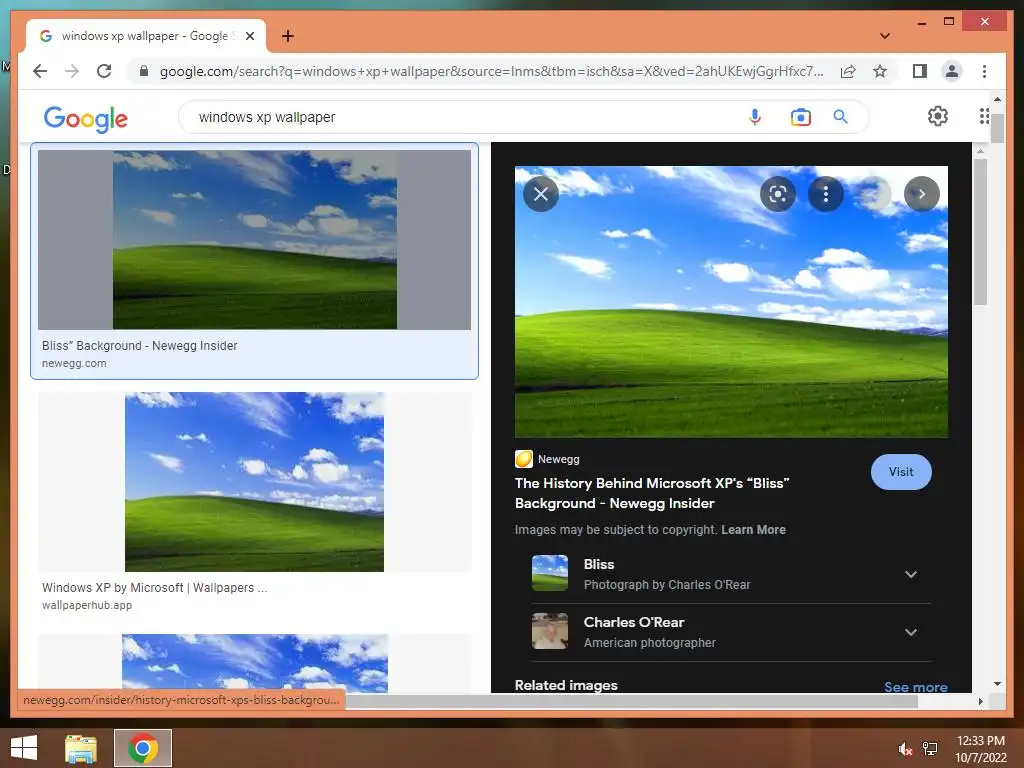
Task: Click the newegg.com source text
Action: coord(74,363)
